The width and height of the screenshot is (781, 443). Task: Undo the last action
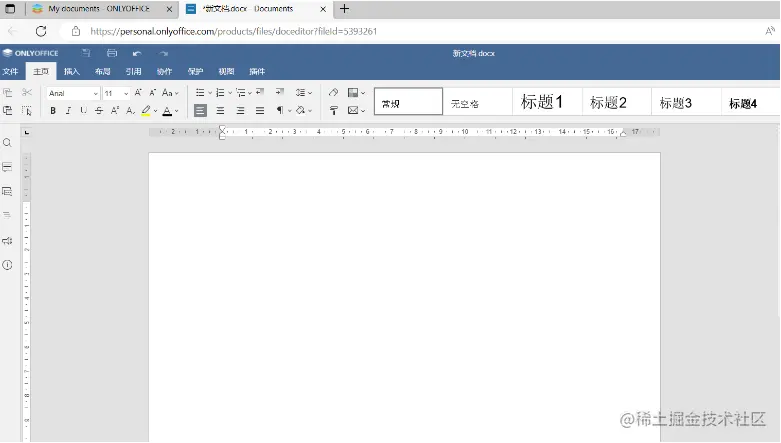coord(137,53)
